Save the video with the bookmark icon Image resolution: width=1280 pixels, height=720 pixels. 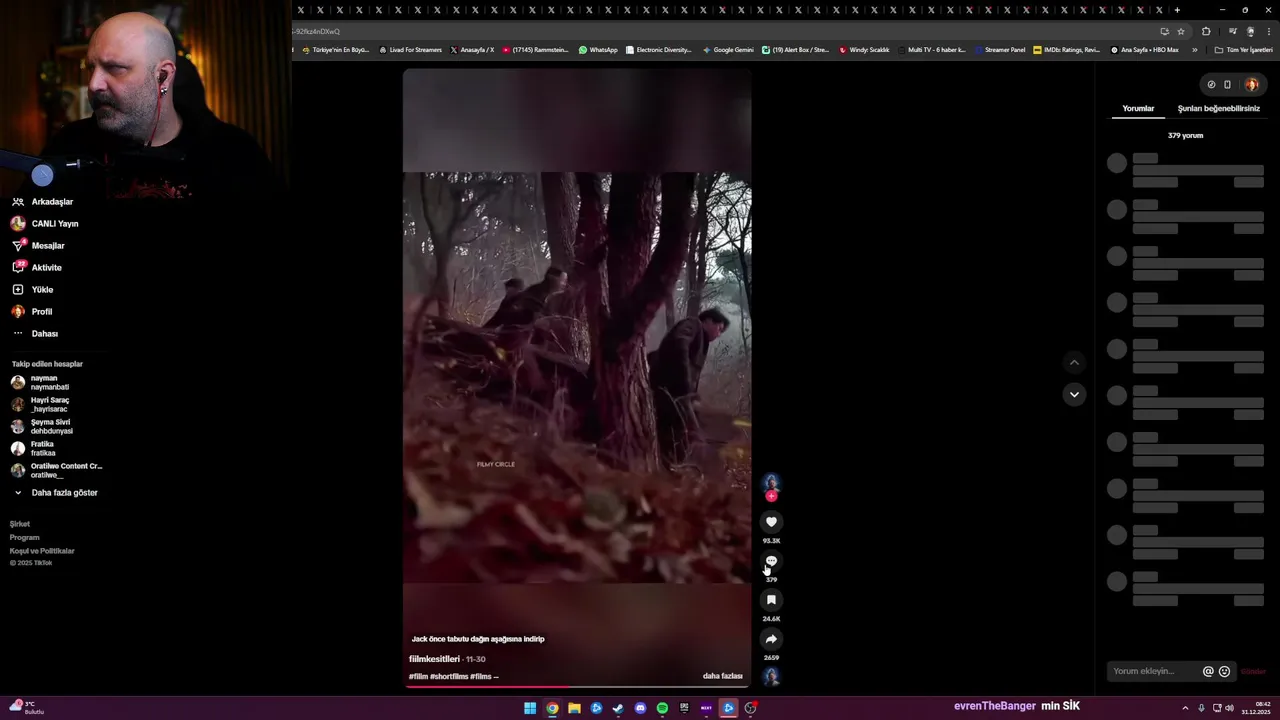click(x=771, y=600)
